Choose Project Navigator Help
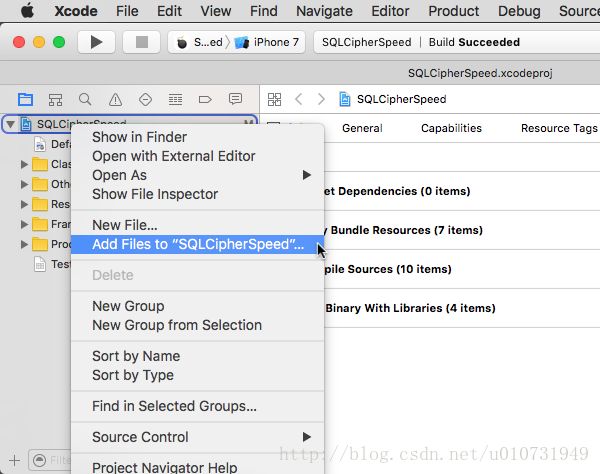Screen dimensions: 600x474 (197, 467)
